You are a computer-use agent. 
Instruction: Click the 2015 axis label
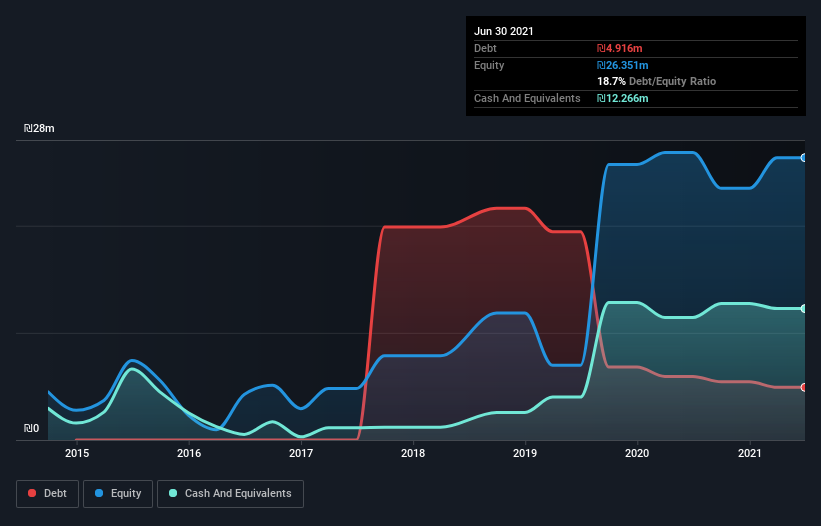coord(77,453)
